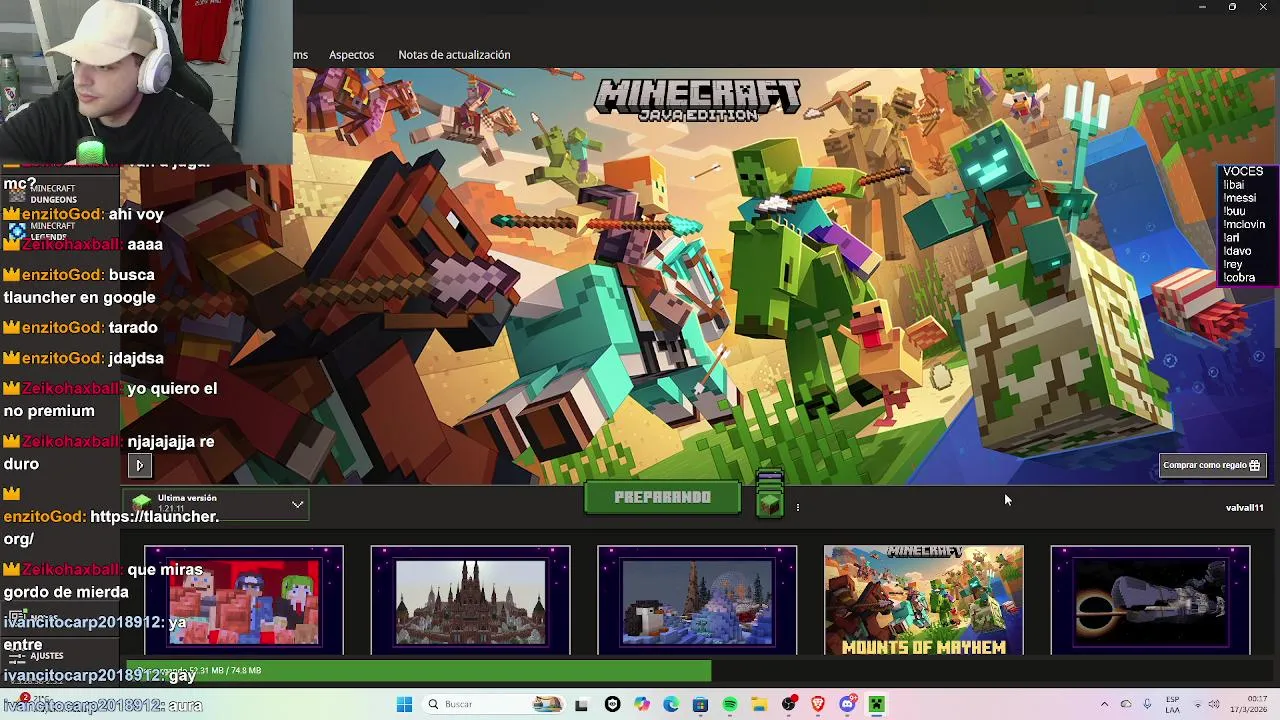Open the Minecraft characters news thumbnail

244,600
